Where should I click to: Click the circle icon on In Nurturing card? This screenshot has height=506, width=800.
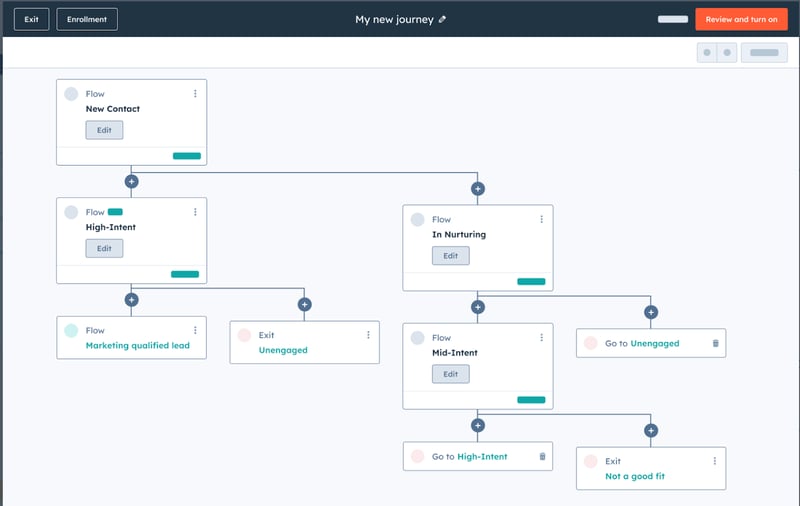[417, 219]
